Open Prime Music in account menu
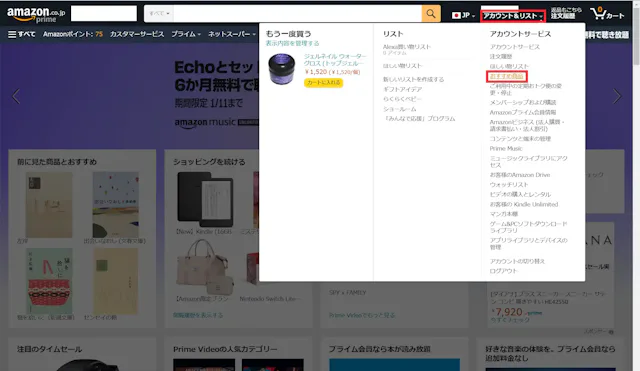This screenshot has width=640, height=371. [506, 149]
